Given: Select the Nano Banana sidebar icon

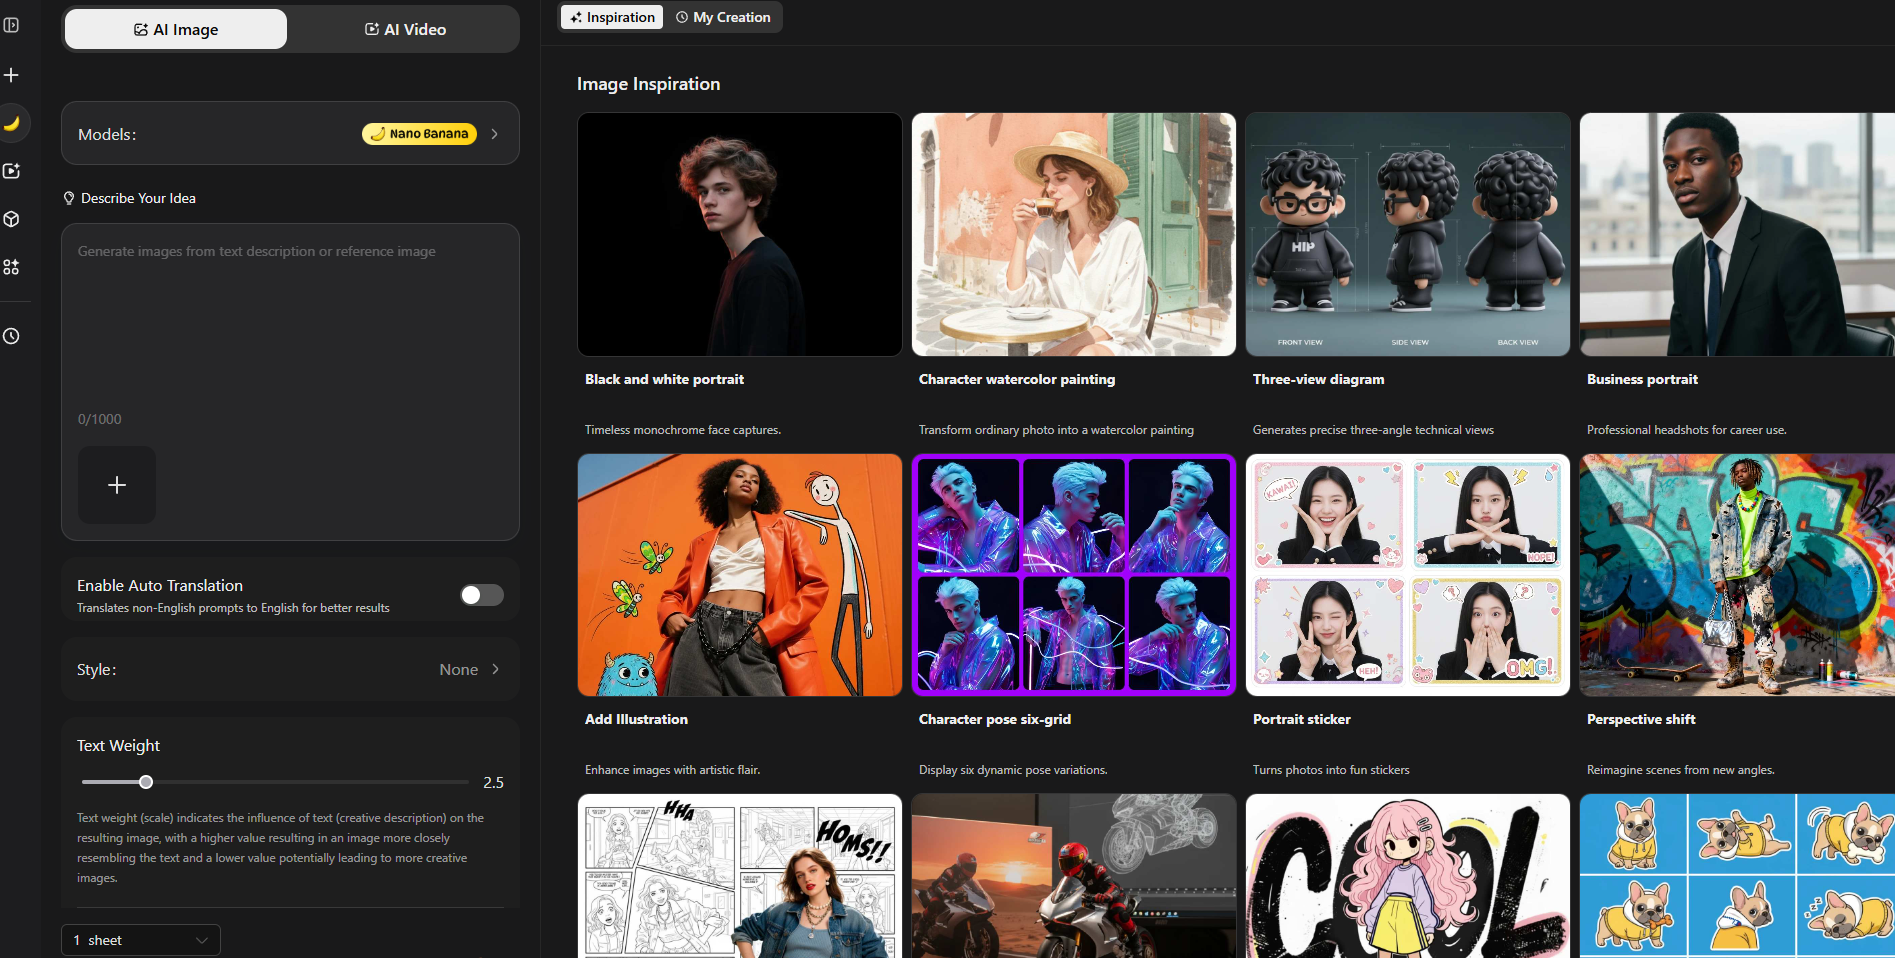Looking at the screenshot, I should (x=12, y=123).
